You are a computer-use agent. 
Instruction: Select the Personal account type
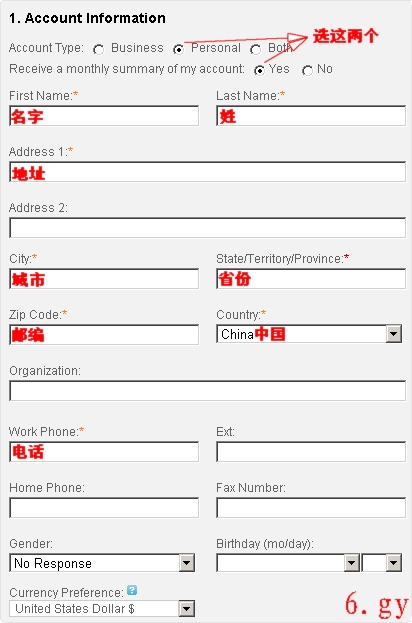[178, 49]
